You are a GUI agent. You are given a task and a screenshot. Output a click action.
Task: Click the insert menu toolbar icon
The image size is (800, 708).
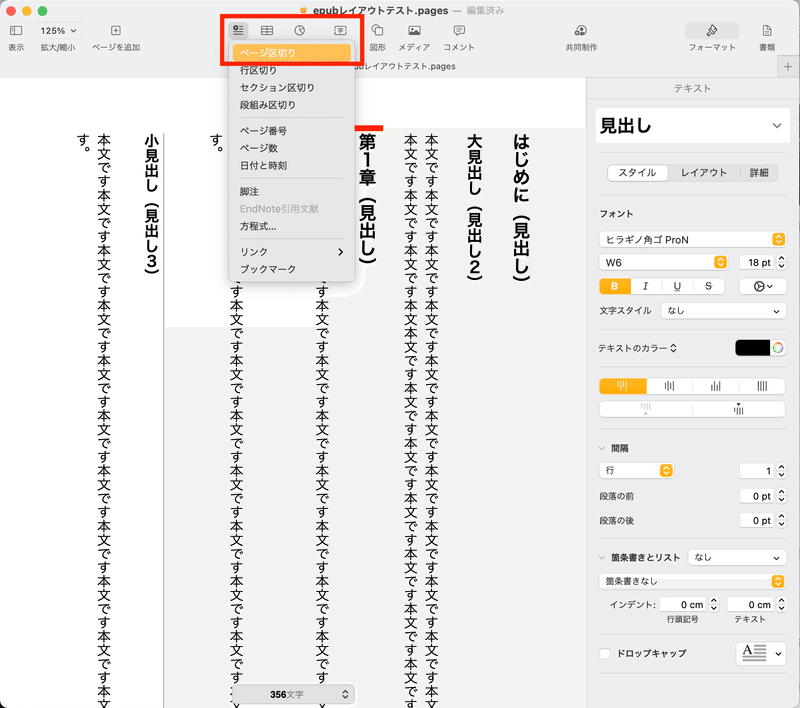(238, 31)
